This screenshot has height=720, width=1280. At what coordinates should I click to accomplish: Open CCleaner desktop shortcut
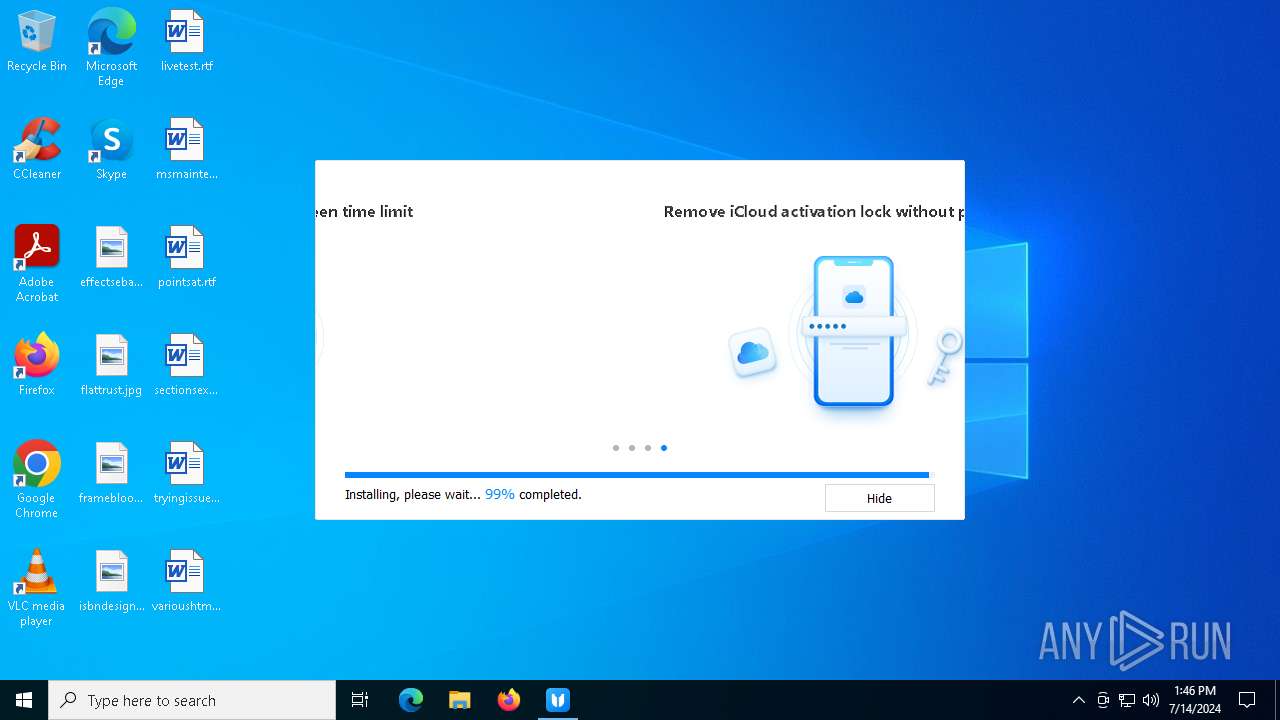(x=37, y=150)
